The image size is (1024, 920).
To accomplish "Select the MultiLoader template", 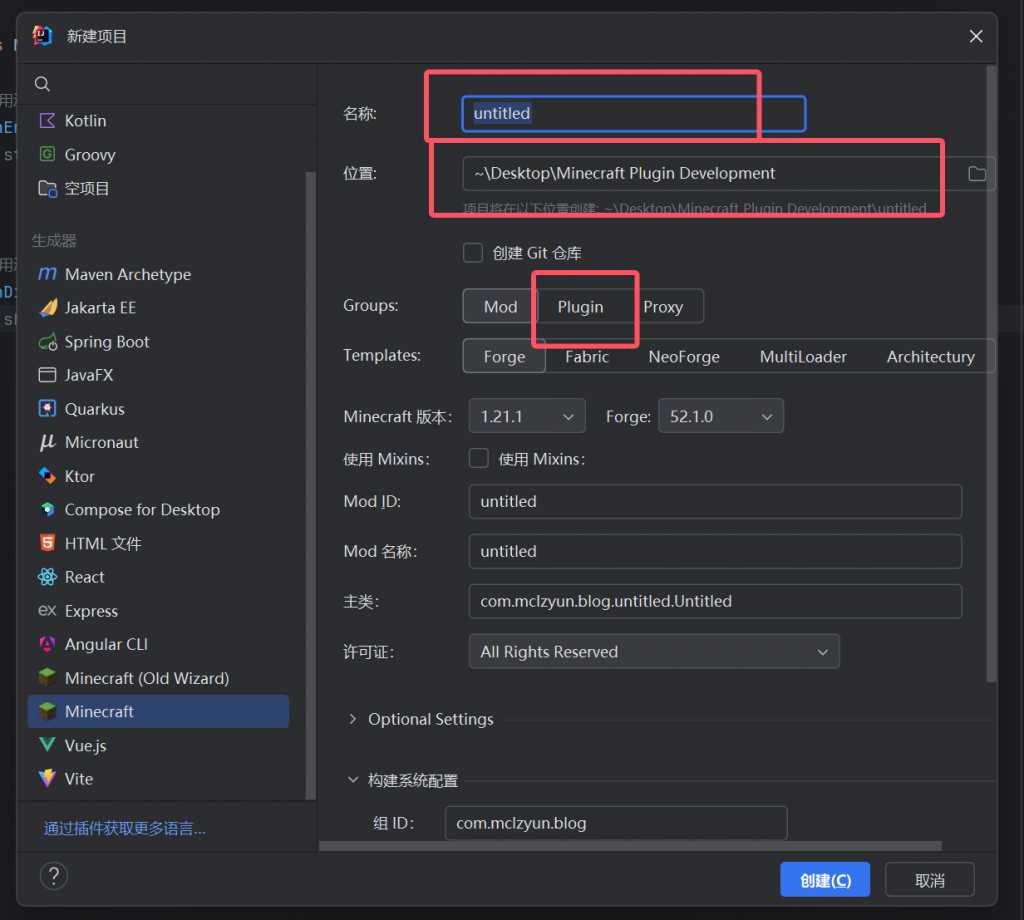I will [803, 357].
